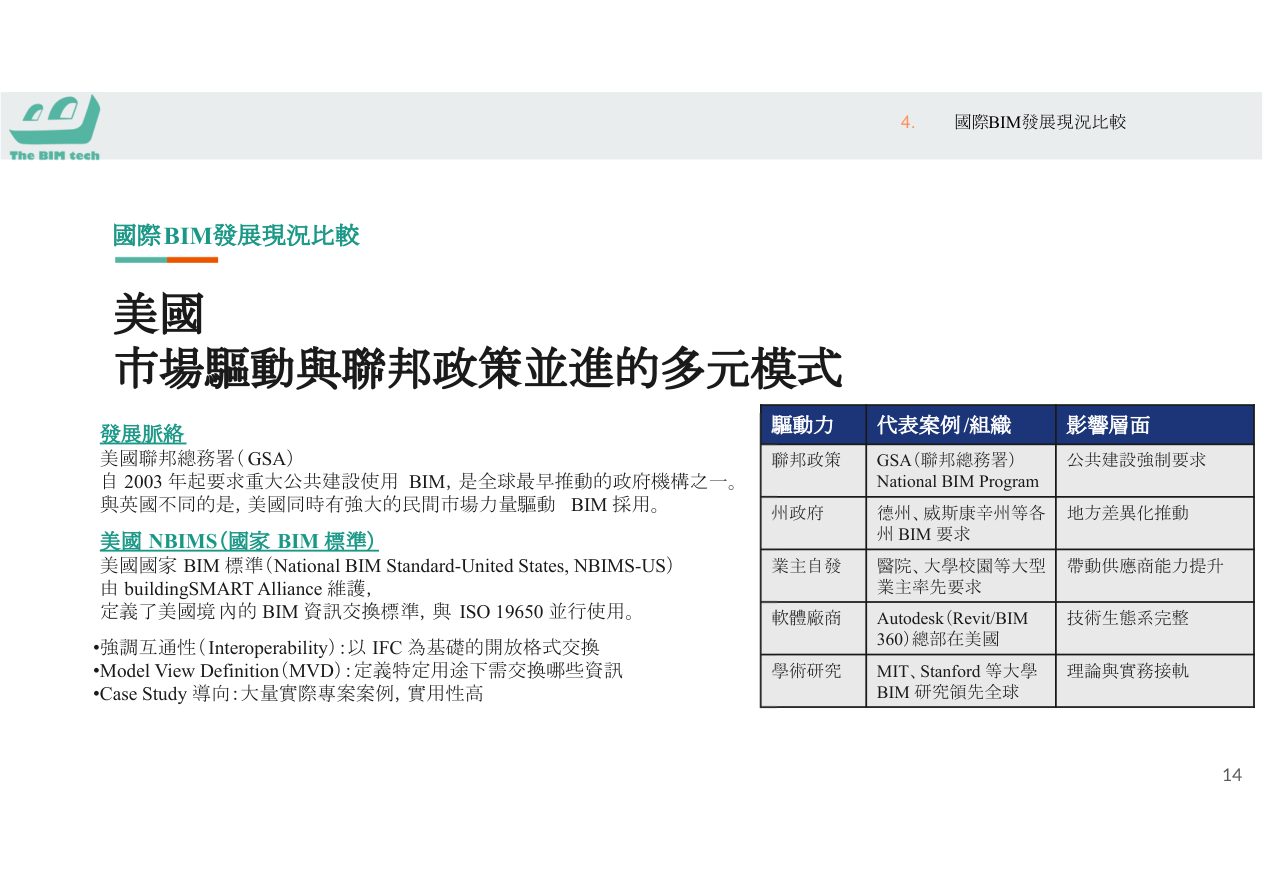Screen dimensions: 1263x893
Task: Click cell MIT、Stanford 等大學 BIM 研究領先全球
Action: coord(960,681)
